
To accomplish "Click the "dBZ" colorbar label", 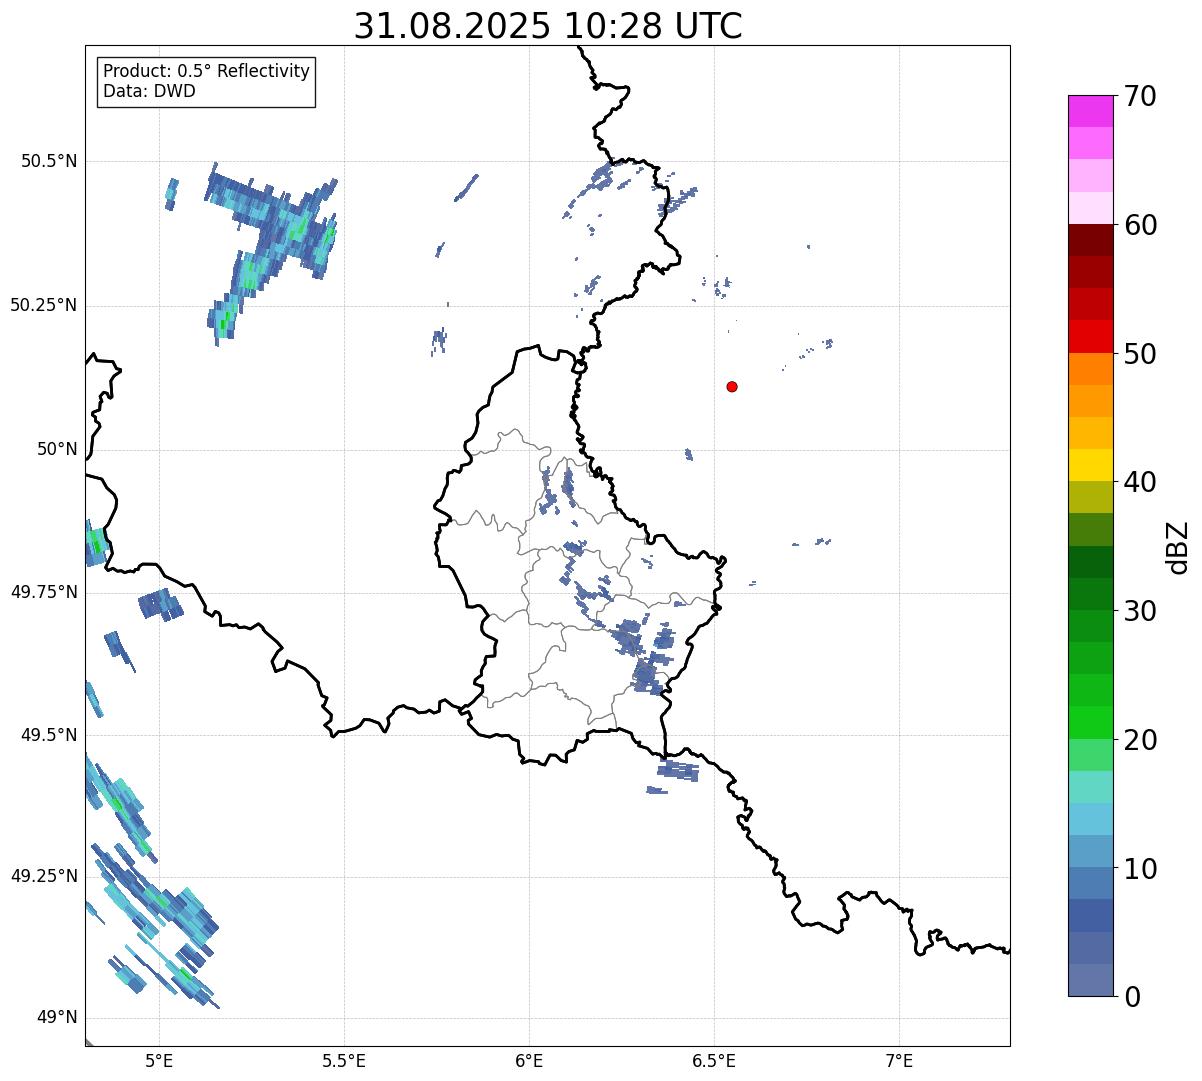I will tap(1178, 546).
